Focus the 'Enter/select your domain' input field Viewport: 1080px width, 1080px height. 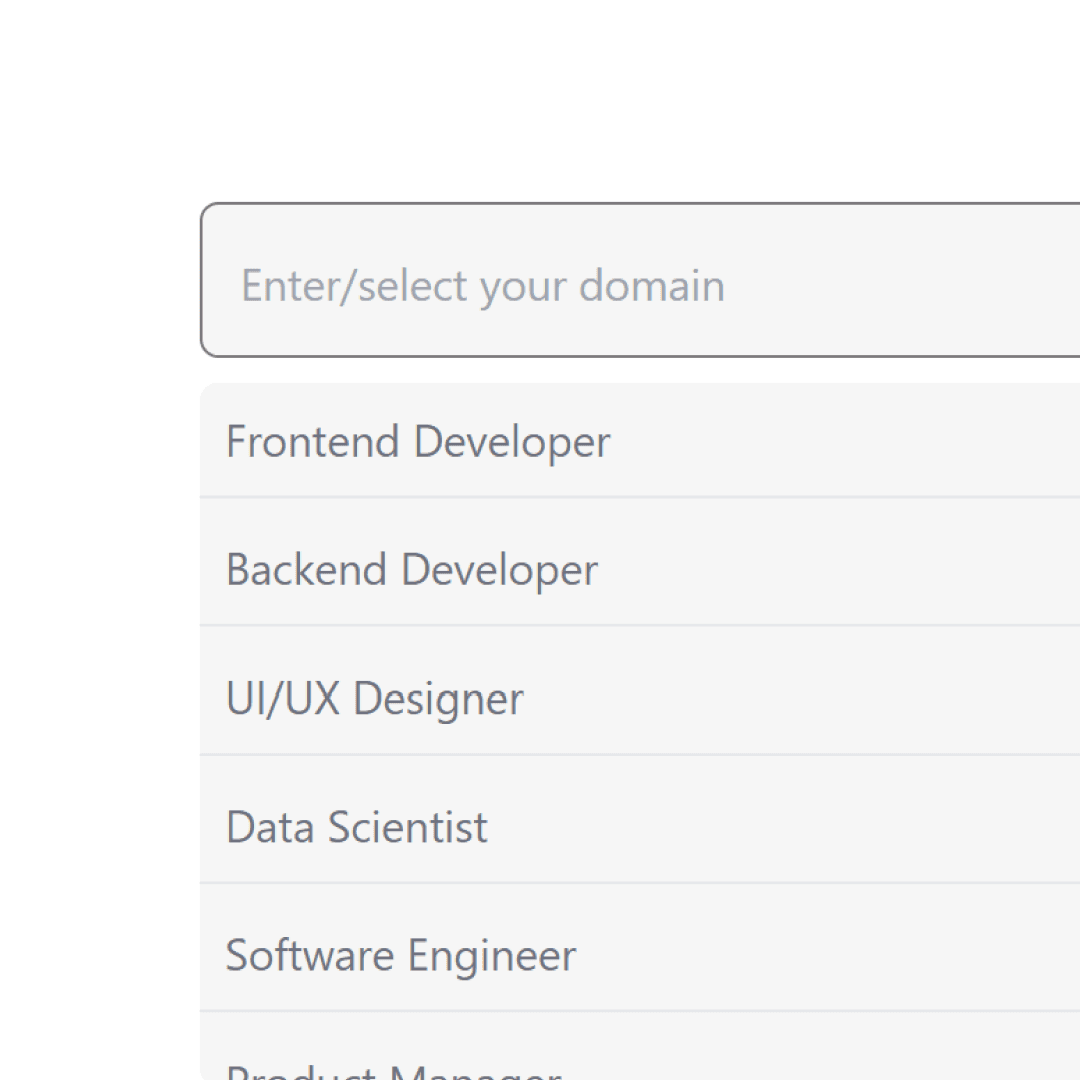pos(640,280)
